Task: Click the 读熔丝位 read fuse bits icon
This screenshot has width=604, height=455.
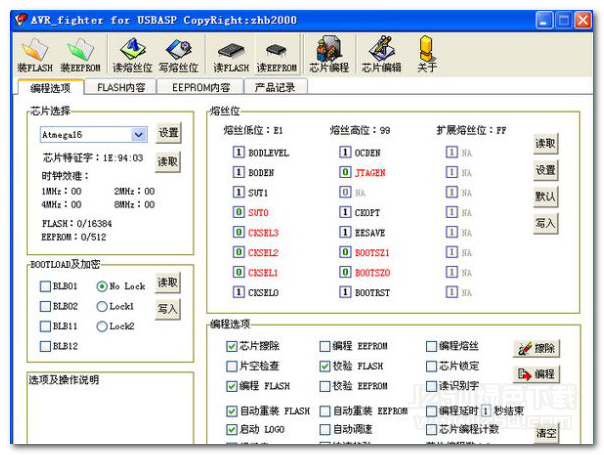Action: pyautogui.click(x=132, y=55)
